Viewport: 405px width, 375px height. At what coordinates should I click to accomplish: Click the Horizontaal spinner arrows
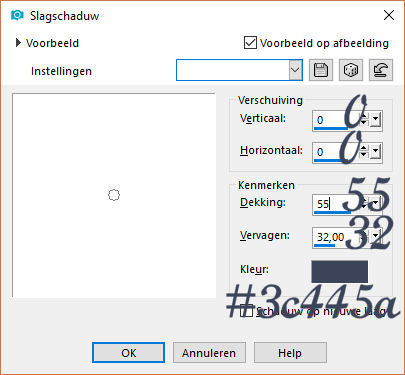point(364,152)
